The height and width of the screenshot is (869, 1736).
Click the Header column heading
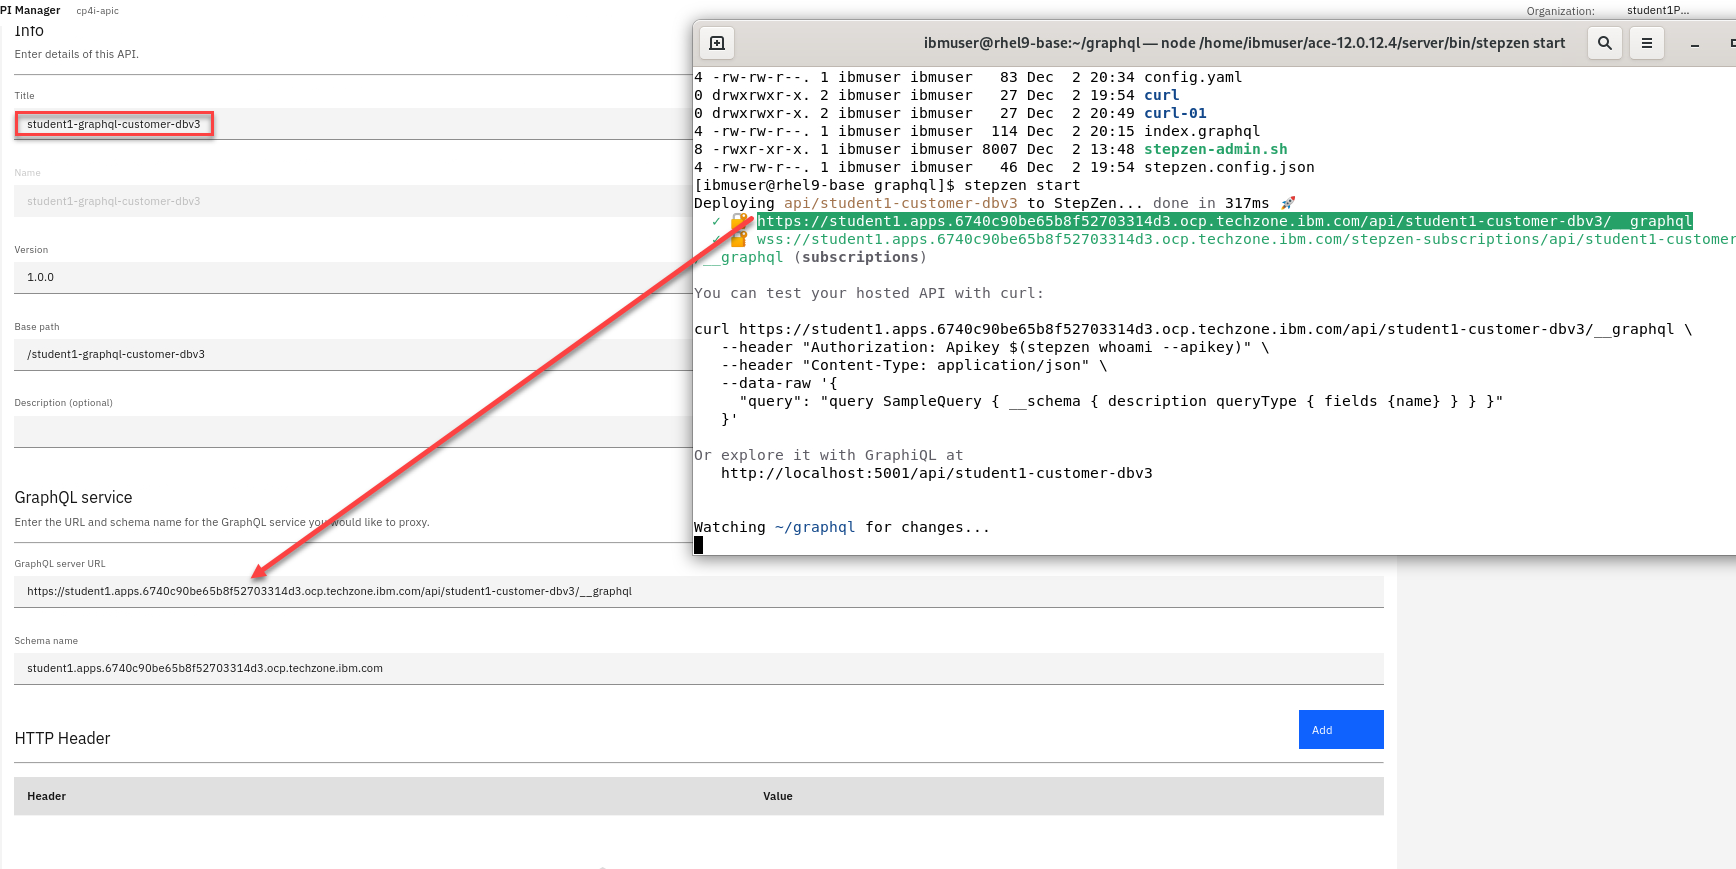(46, 796)
